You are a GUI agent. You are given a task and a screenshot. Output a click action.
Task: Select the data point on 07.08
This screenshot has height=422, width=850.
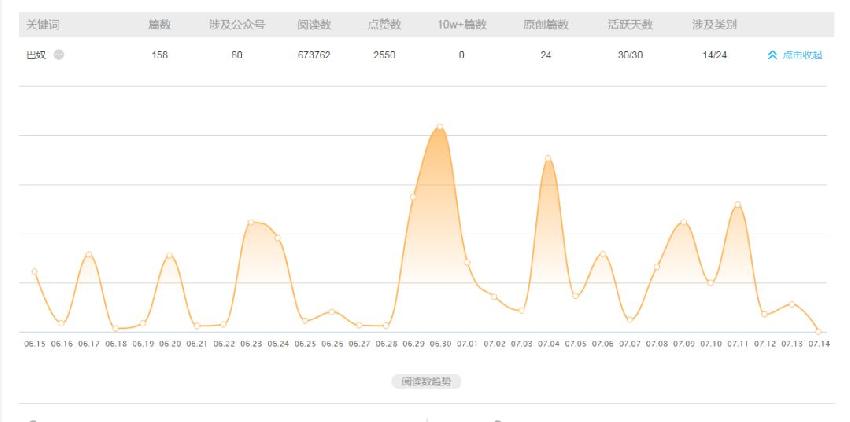pos(656,267)
